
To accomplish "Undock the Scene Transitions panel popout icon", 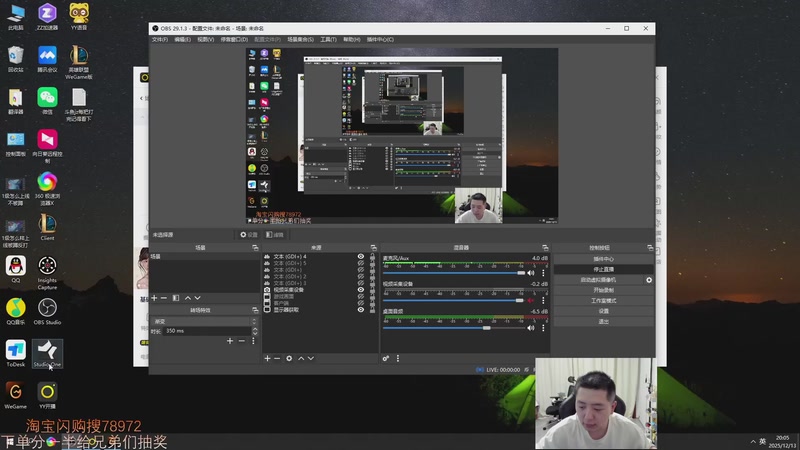I will tap(255, 310).
